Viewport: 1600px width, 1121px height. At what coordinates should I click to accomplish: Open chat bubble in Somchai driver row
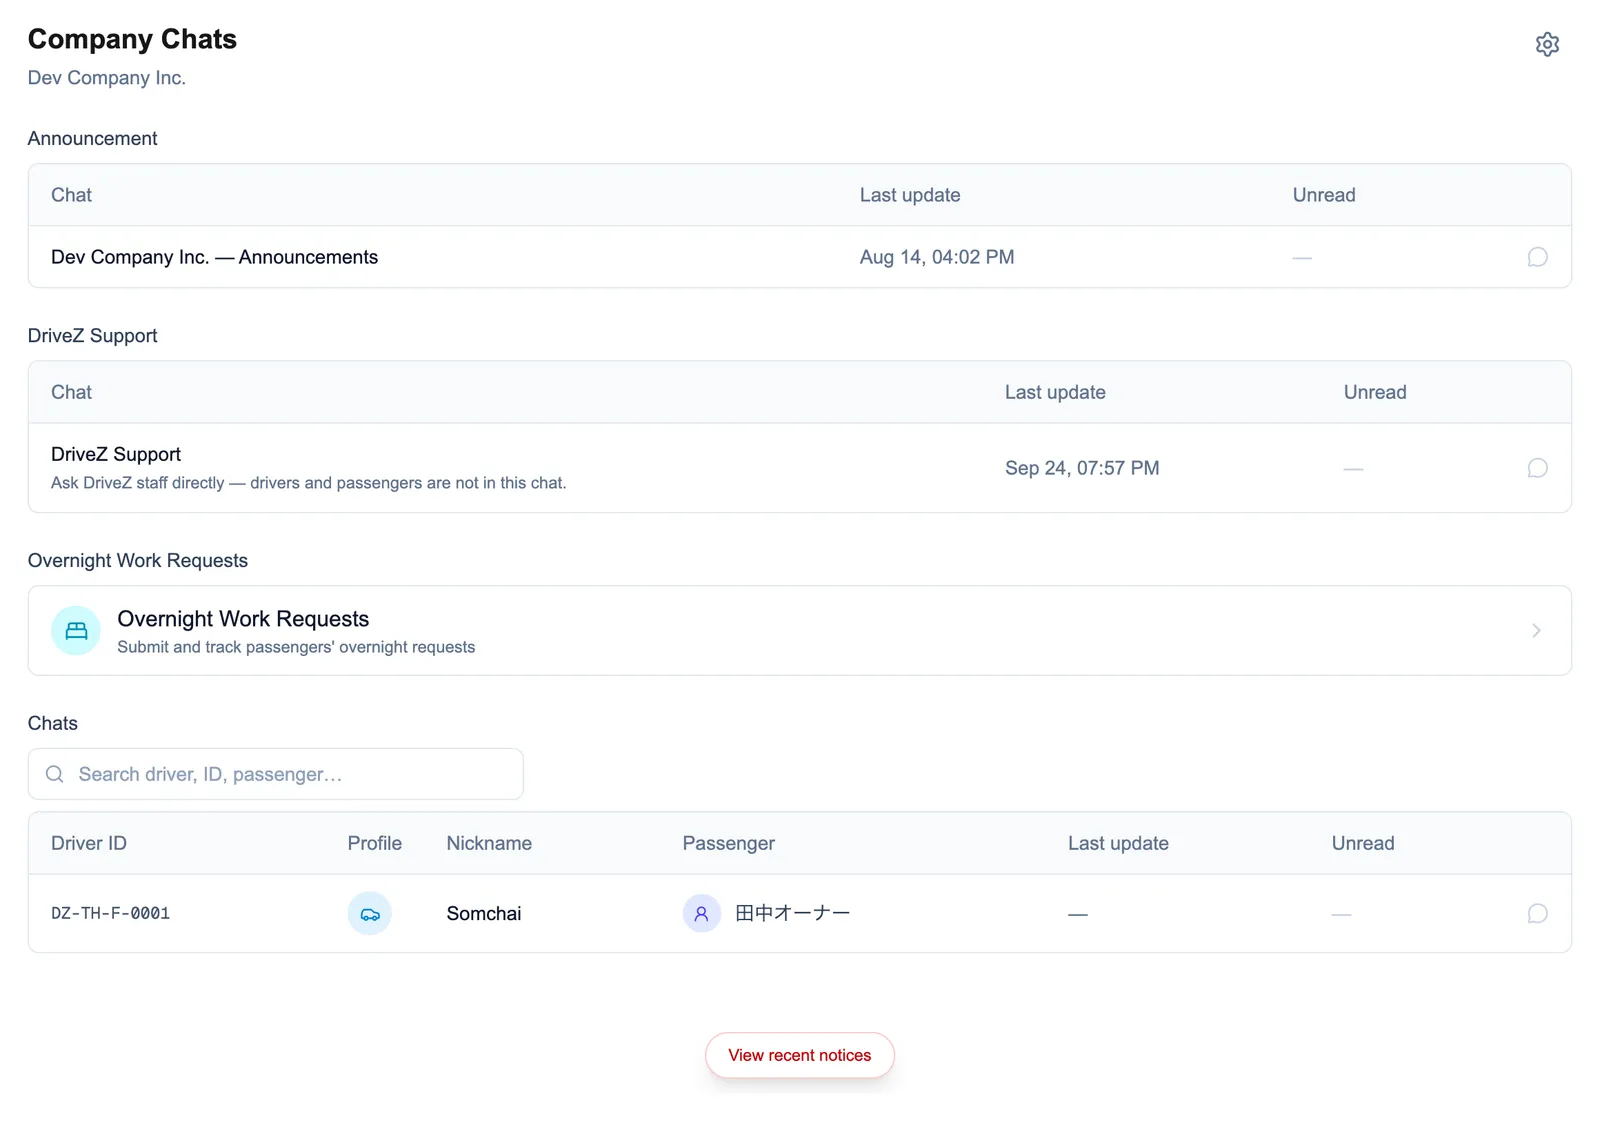[x=1537, y=913]
